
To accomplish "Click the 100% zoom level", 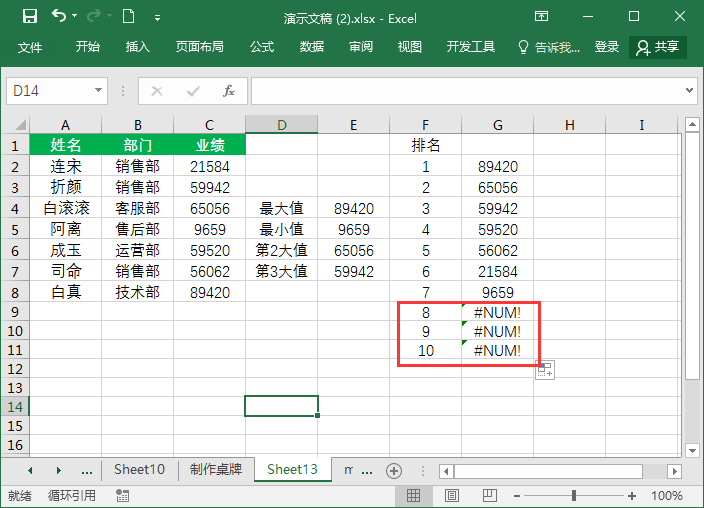I will click(667, 495).
